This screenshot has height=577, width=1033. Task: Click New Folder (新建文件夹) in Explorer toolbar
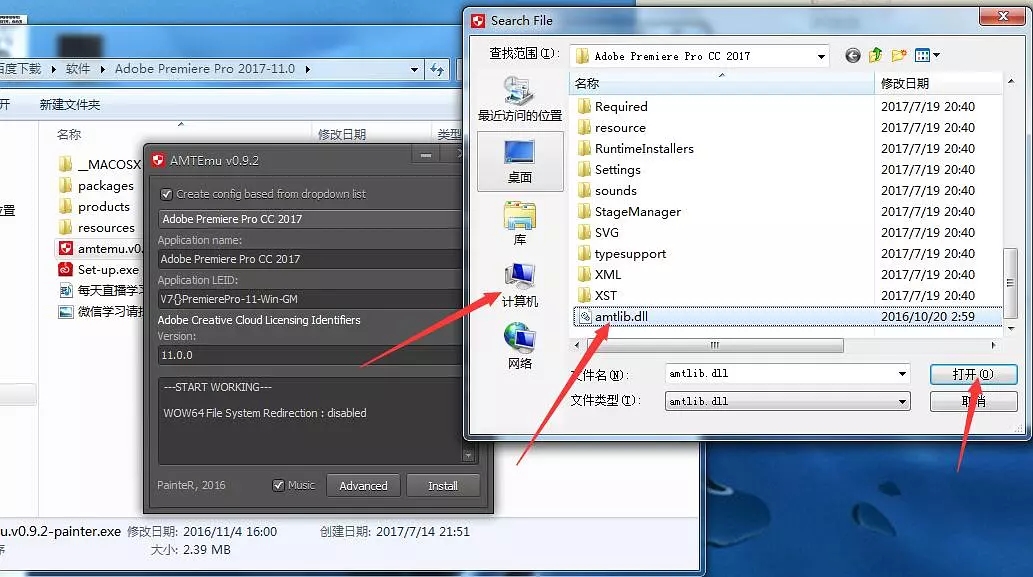[70, 105]
